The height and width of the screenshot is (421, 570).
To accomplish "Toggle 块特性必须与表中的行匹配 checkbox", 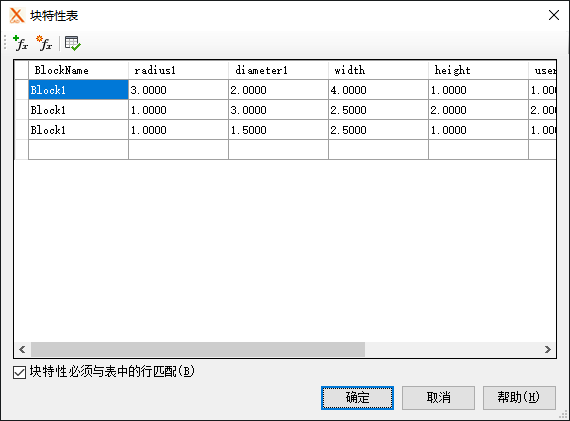I will click(20, 372).
